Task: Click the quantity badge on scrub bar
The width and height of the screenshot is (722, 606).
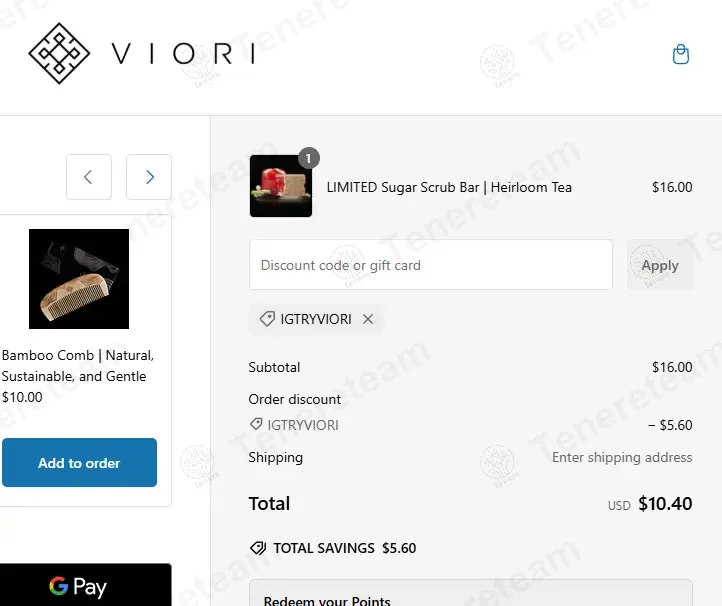Action: [309, 158]
